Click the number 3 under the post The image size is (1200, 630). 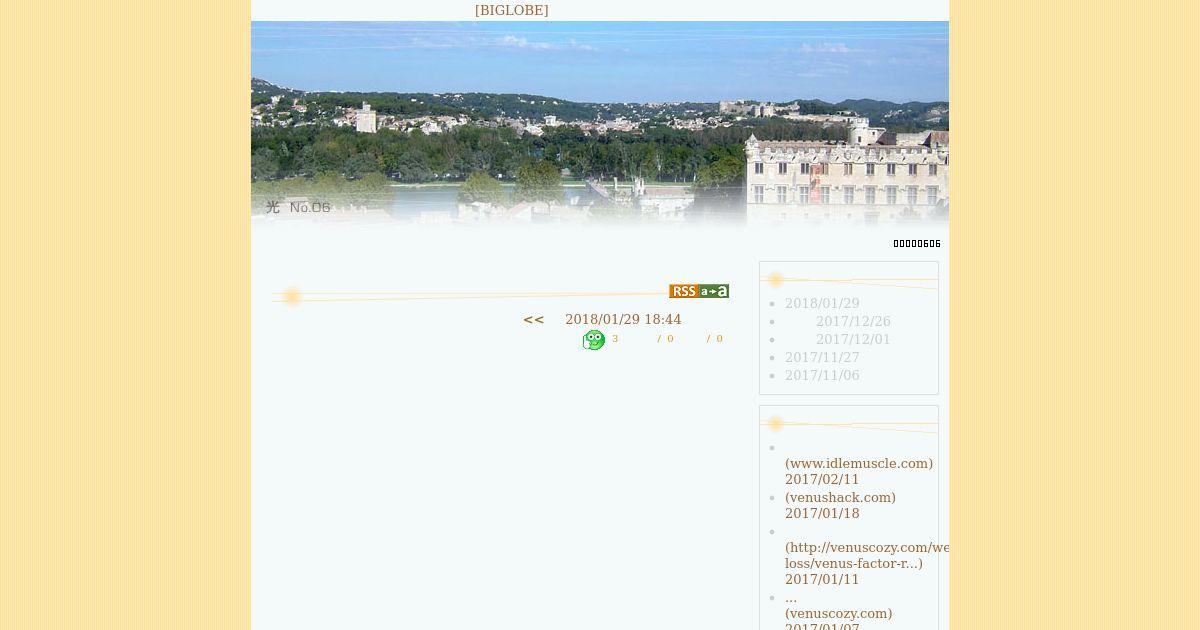615,339
